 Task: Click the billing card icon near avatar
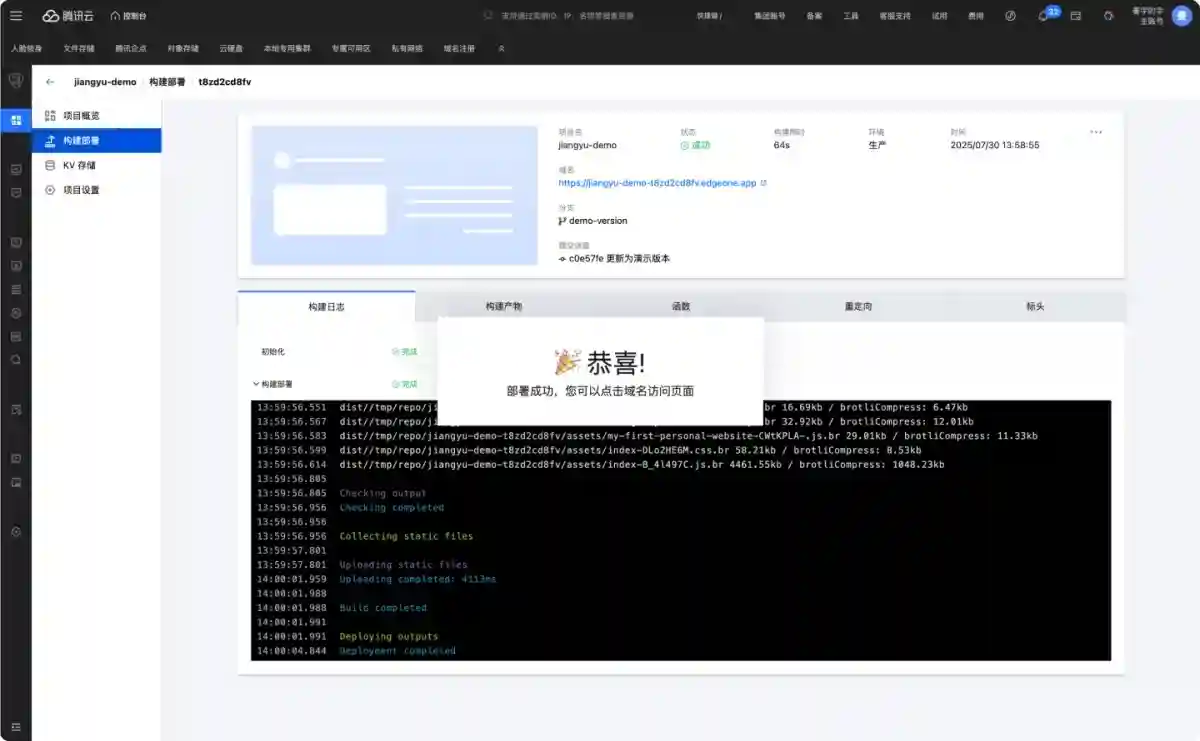tap(1075, 16)
